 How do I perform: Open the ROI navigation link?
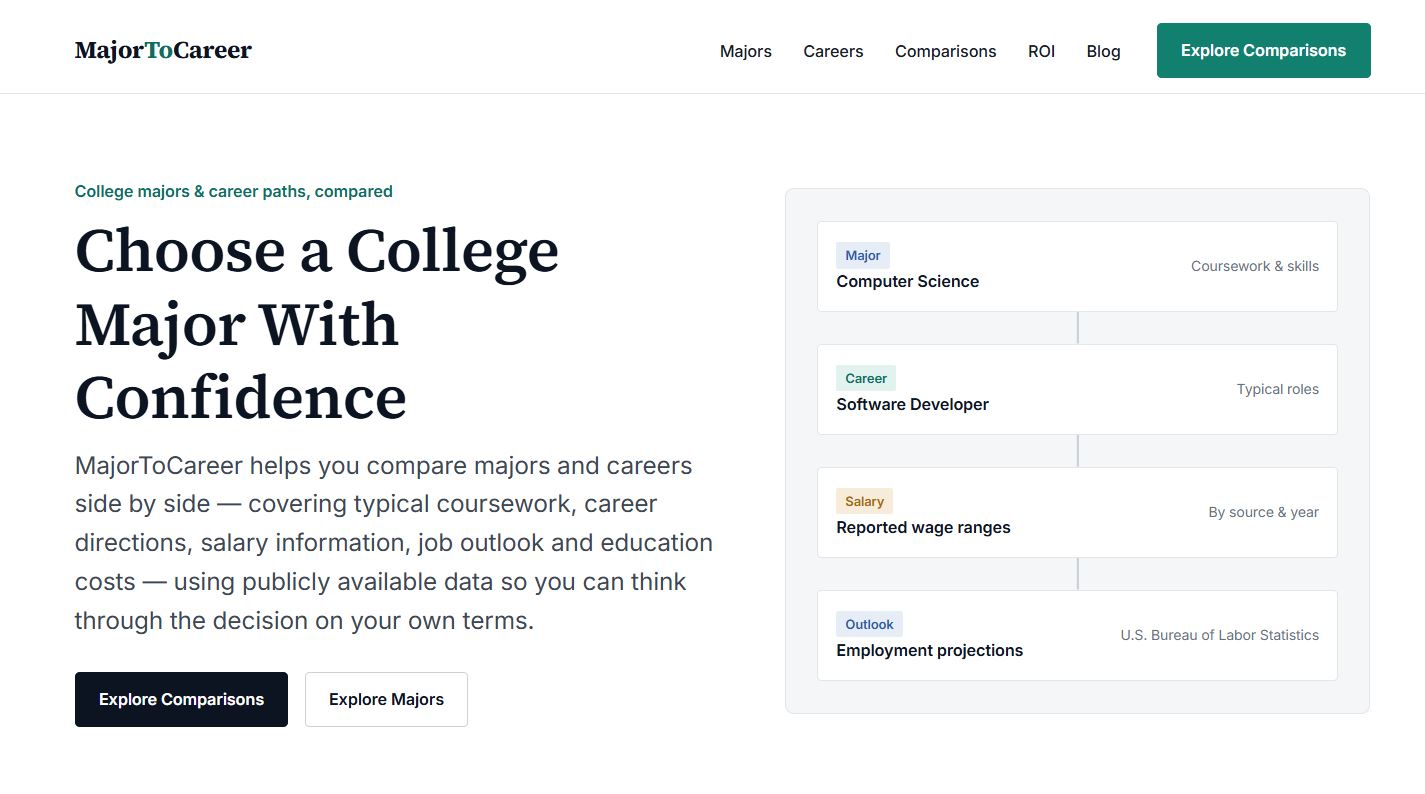tap(1041, 51)
